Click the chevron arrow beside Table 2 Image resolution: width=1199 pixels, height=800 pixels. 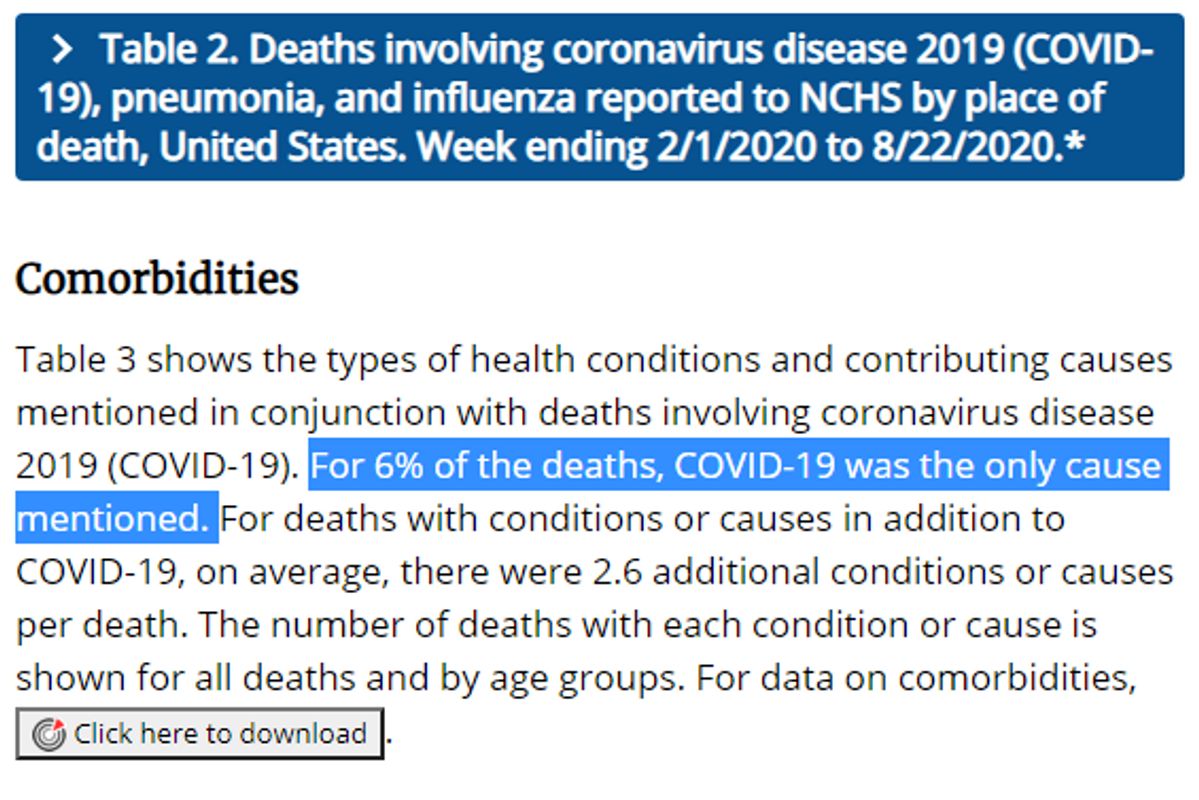[62, 49]
